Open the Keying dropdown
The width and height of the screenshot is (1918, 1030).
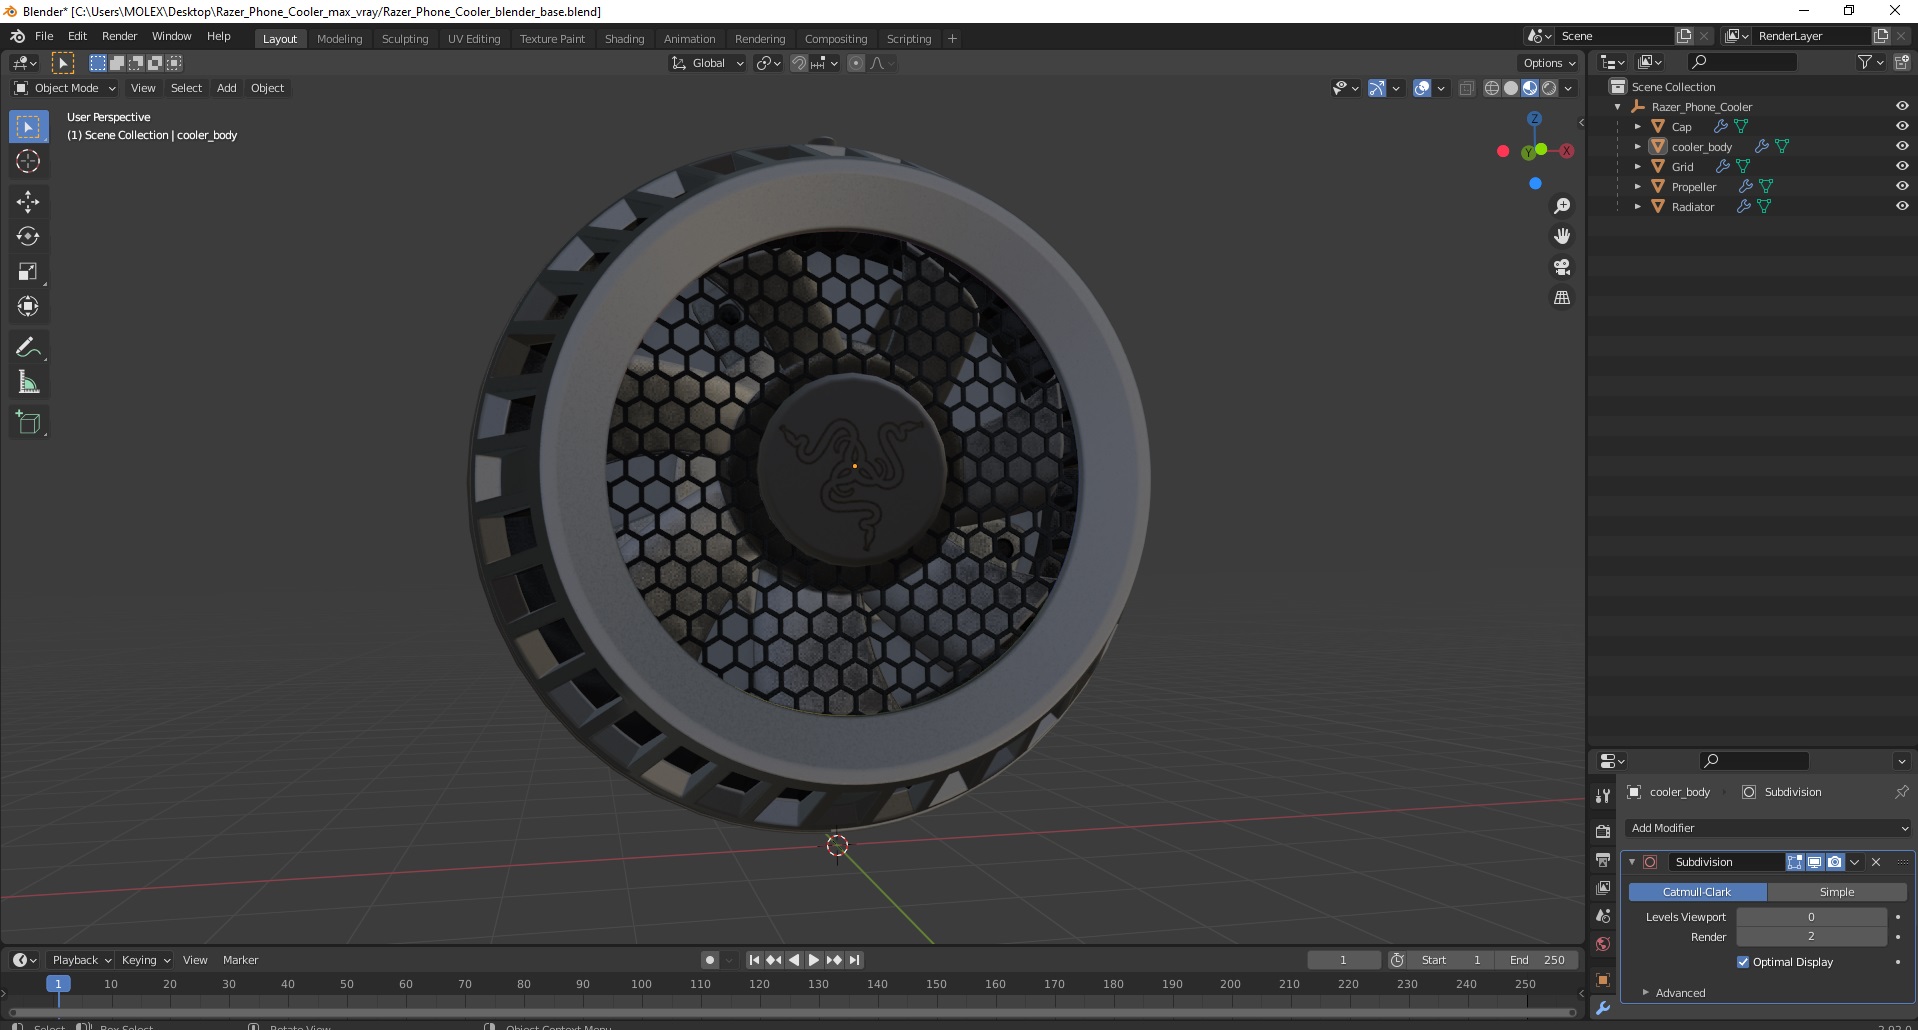pos(145,960)
